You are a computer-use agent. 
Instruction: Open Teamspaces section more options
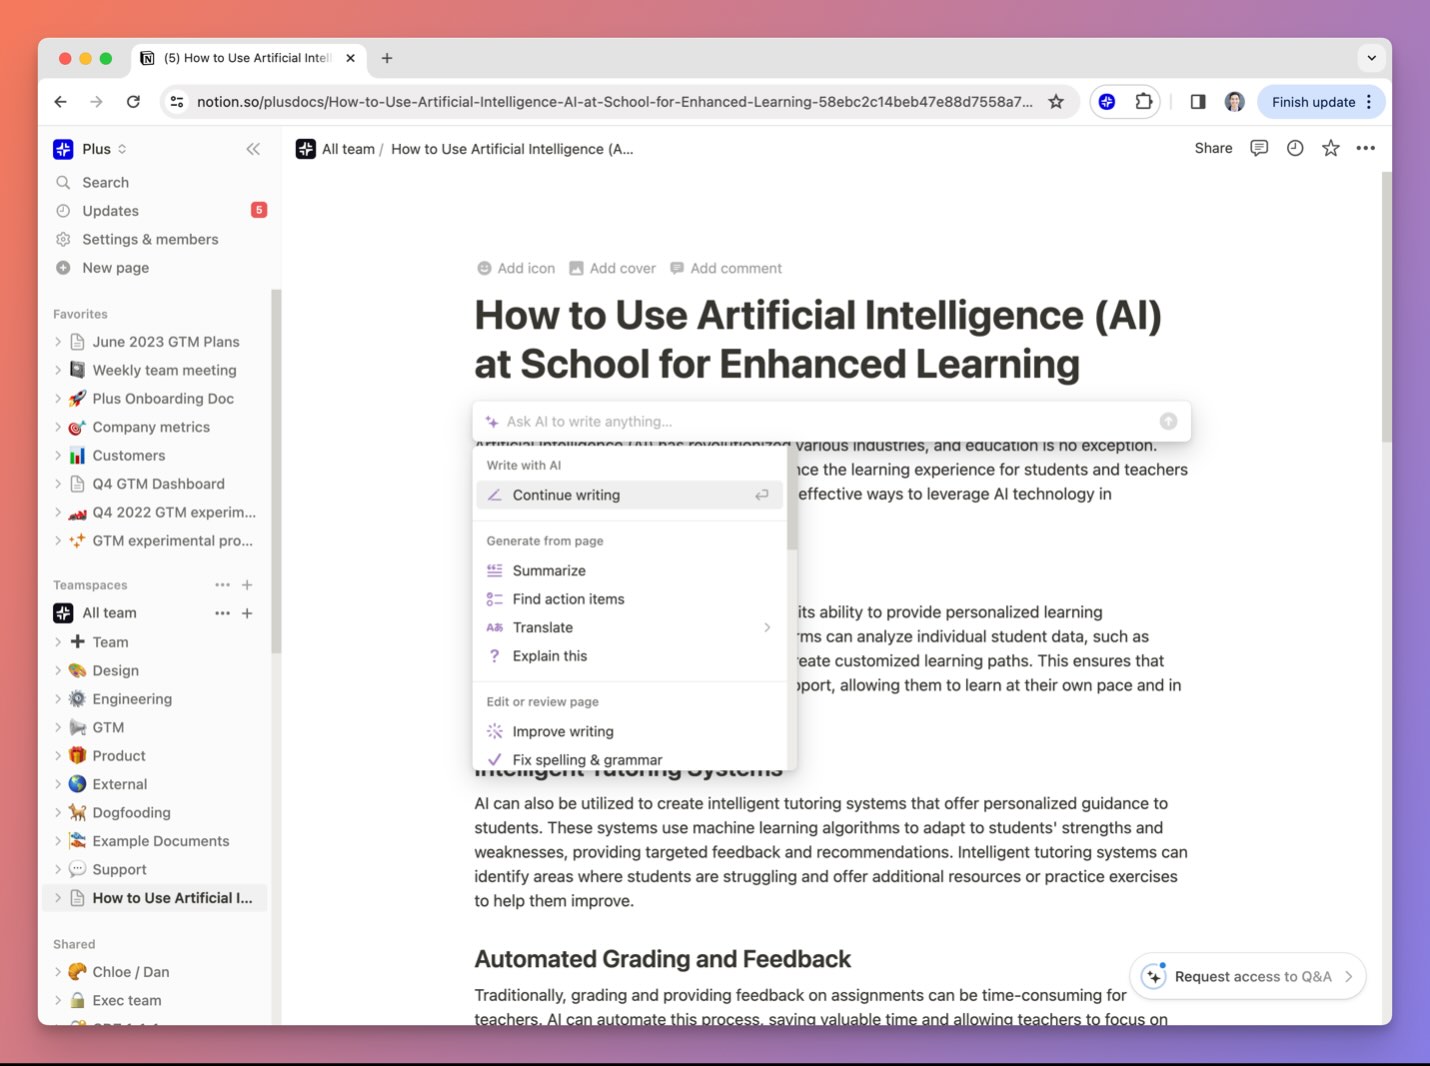point(222,584)
